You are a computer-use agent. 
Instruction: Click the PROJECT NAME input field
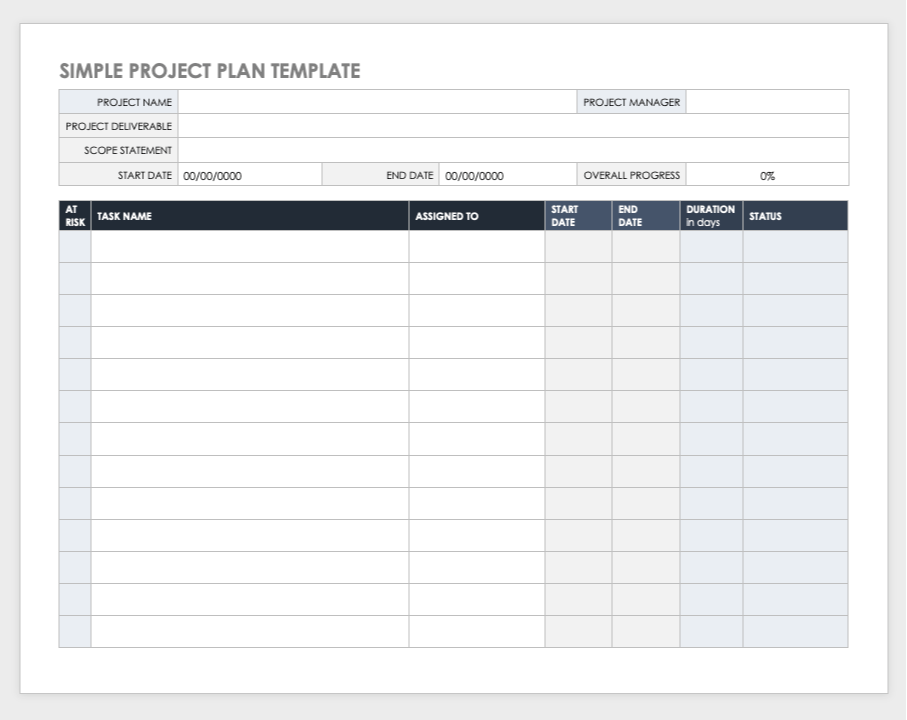pyautogui.click(x=380, y=102)
